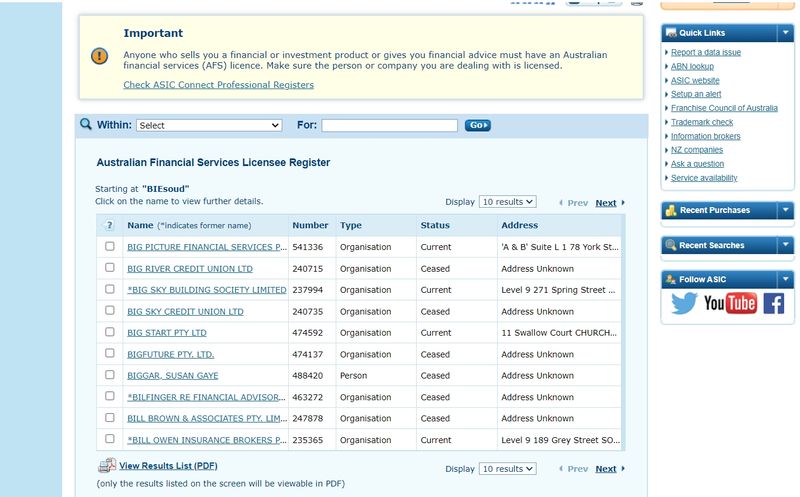Open the YouTube icon under Follow ASIC
800x497 pixels.
tap(730, 303)
